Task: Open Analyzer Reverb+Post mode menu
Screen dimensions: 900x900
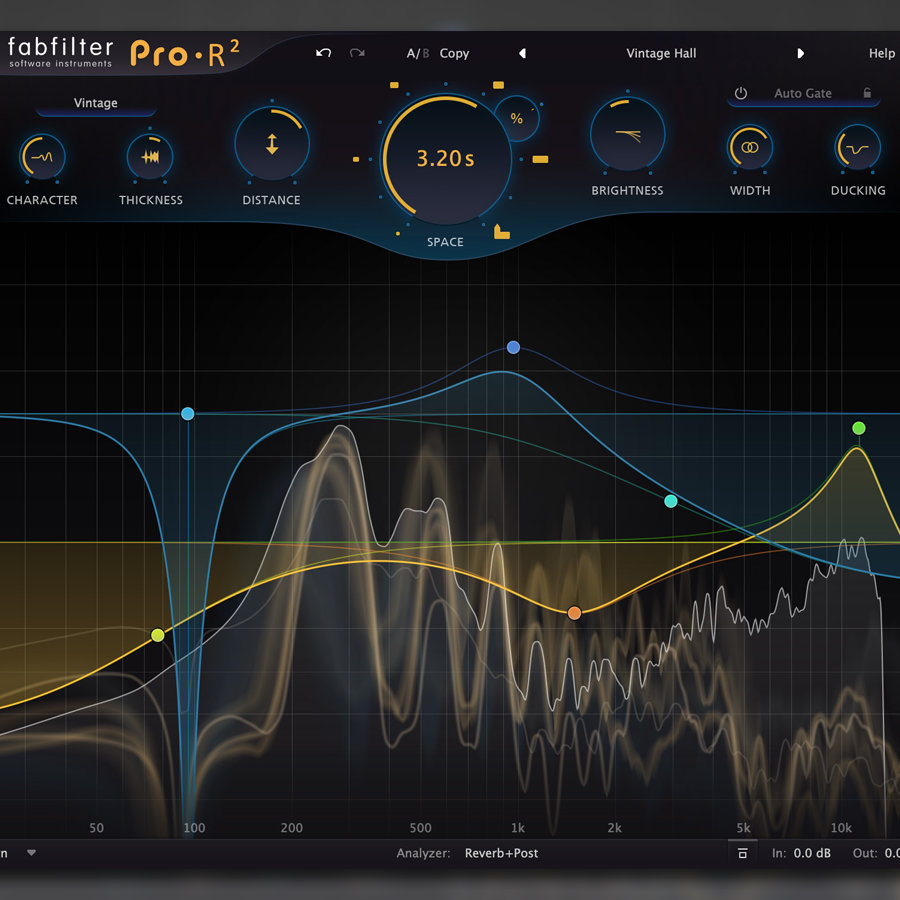Action: [x=501, y=854]
